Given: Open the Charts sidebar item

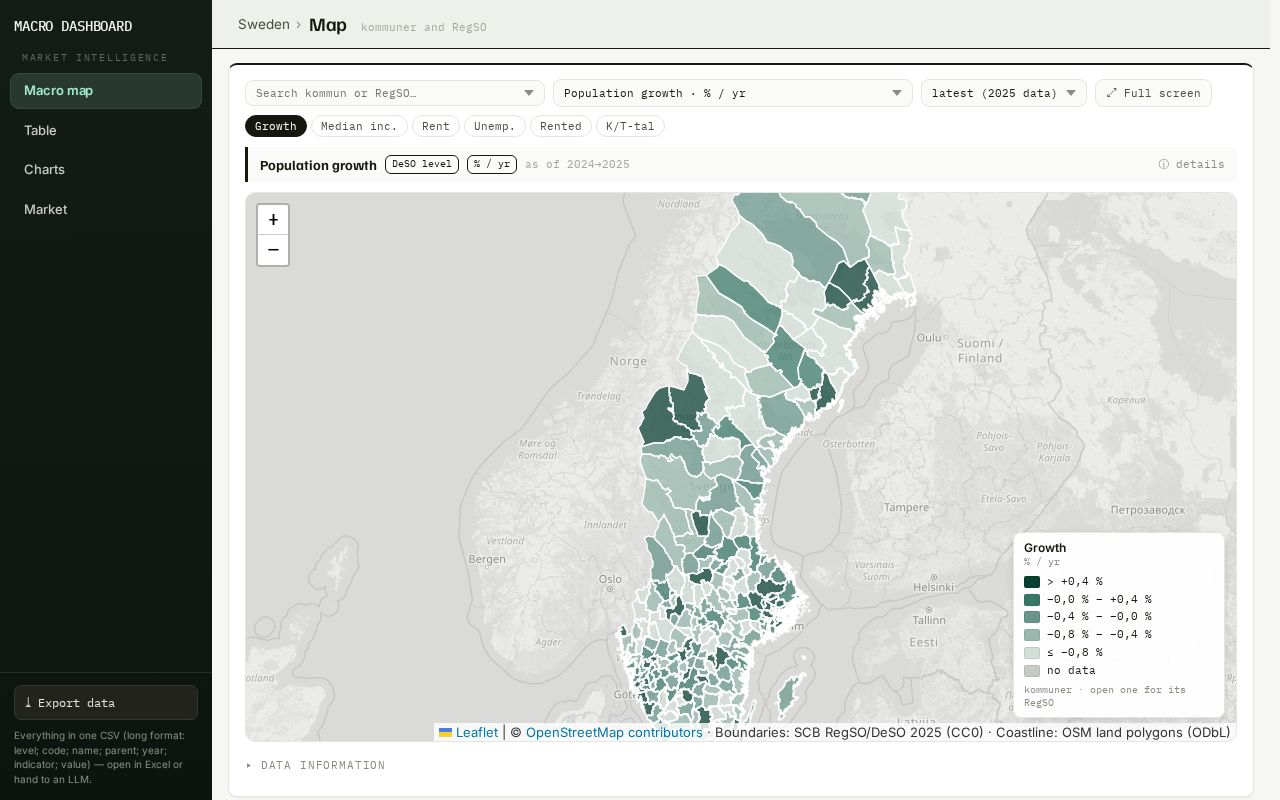Looking at the screenshot, I should pyautogui.click(x=106, y=169).
